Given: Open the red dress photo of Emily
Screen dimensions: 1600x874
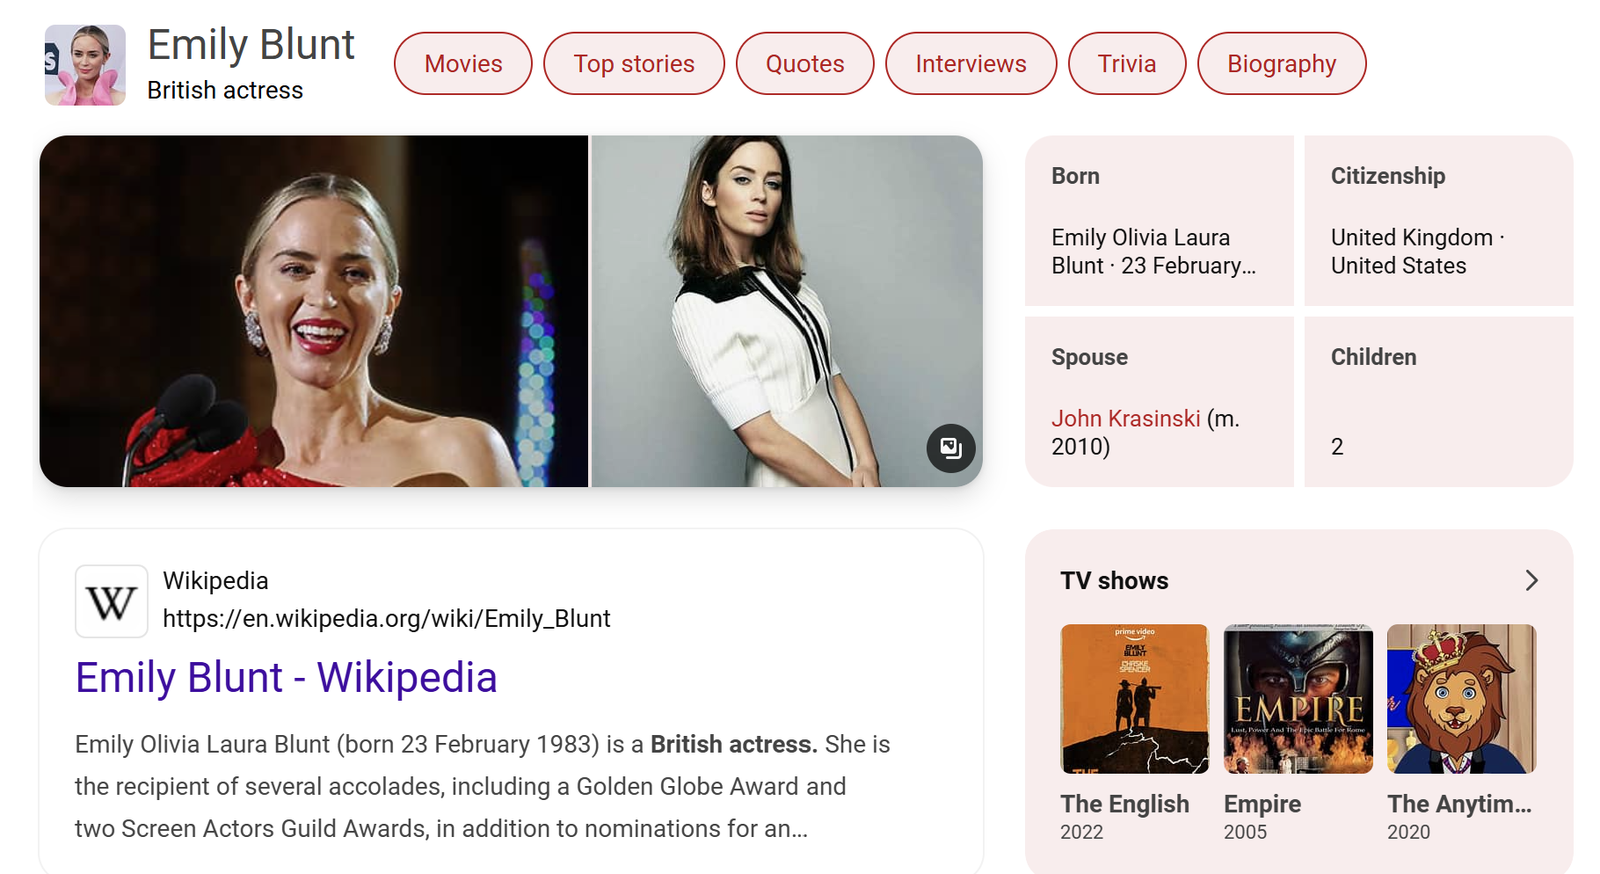Looking at the screenshot, I should (x=313, y=311).
